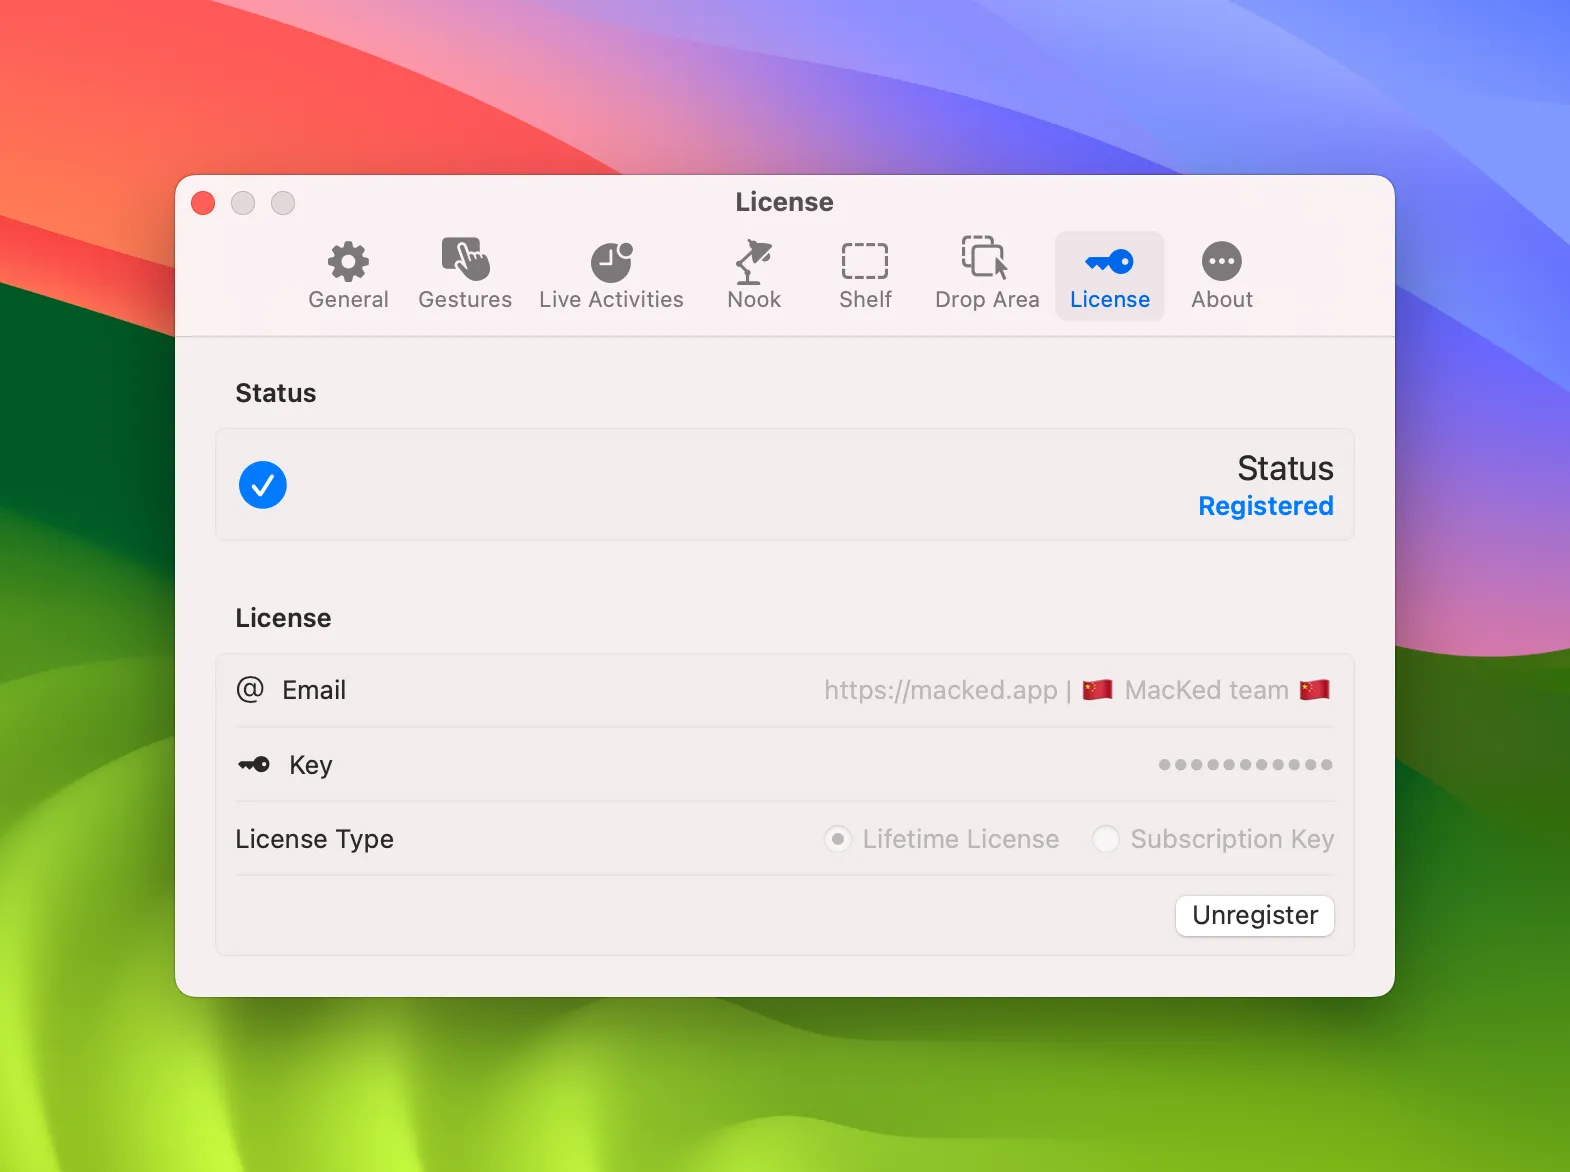Click the masked Key password field
The image size is (1570, 1172).
[1244, 765]
